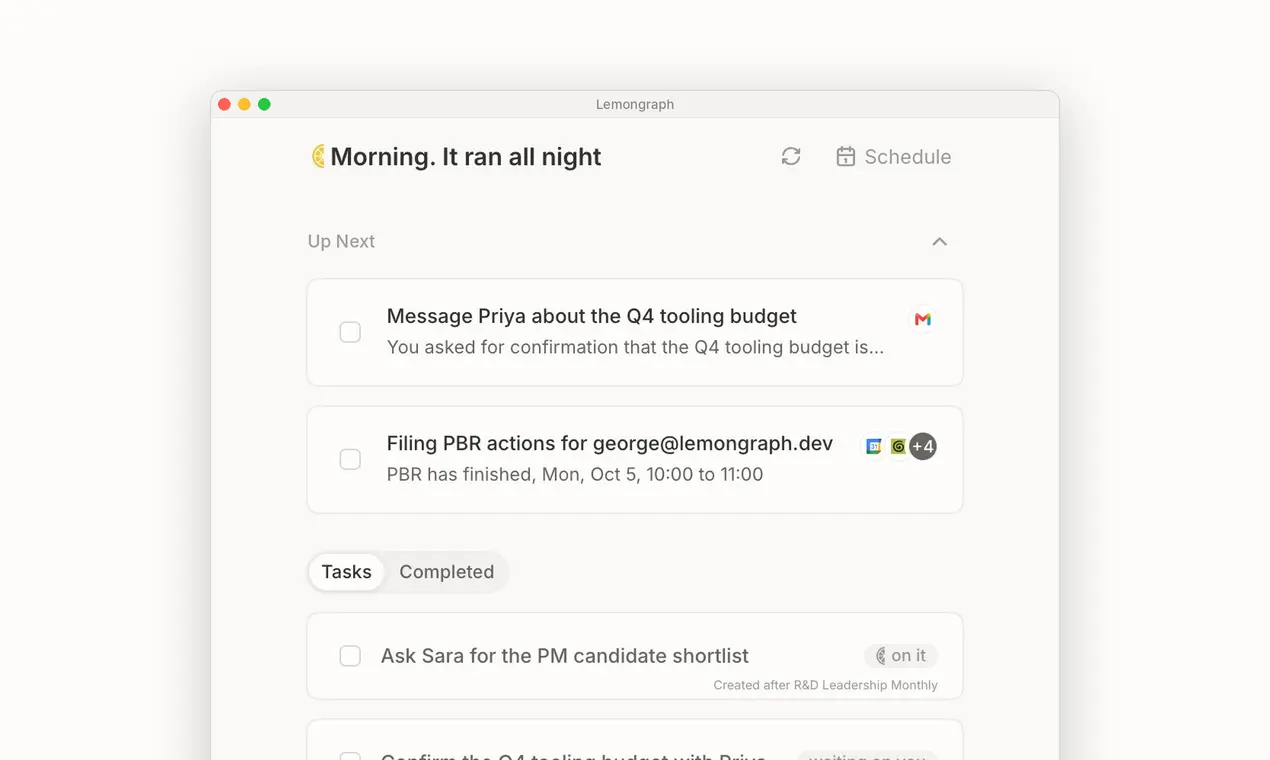Screen dimensions: 1270x760
Task: Tick the Filing PBR actions checkbox
Action: coord(350,459)
